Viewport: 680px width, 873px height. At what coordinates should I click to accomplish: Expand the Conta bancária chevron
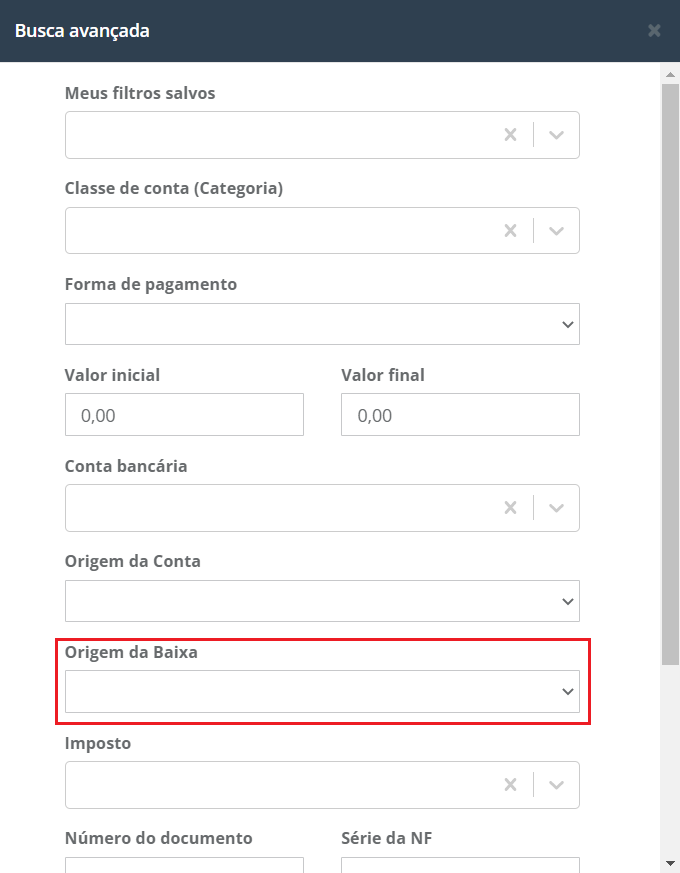(557, 508)
